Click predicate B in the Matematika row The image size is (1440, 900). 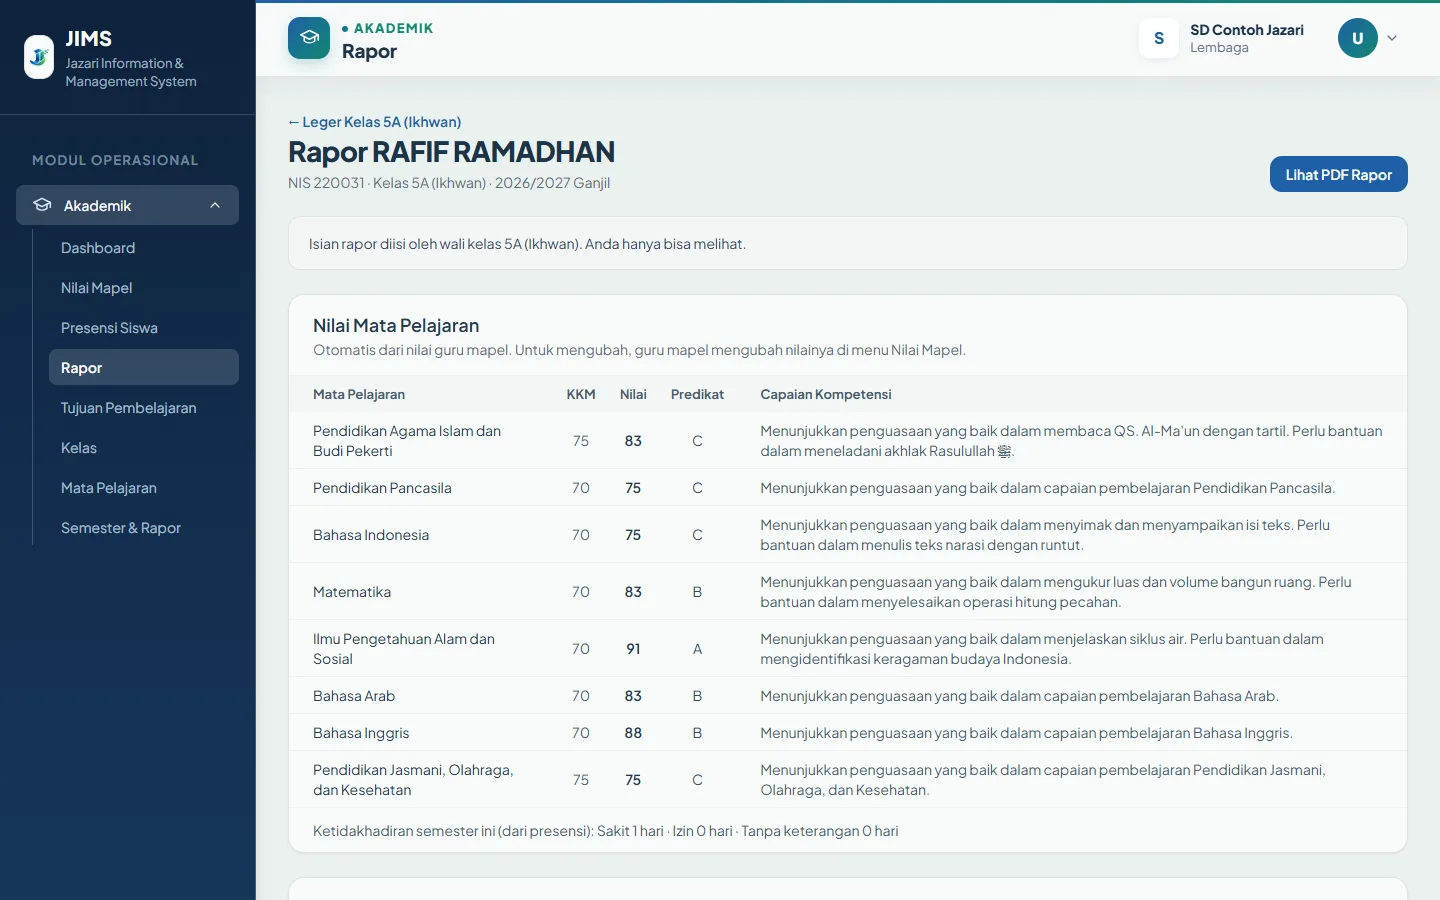tap(697, 592)
